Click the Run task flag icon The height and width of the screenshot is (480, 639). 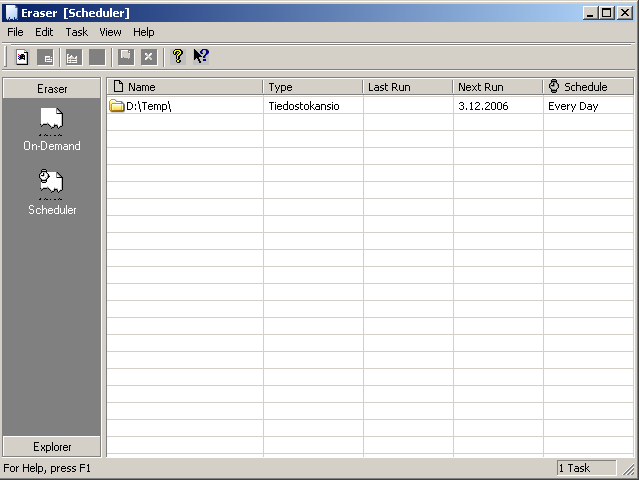[x=126, y=57]
